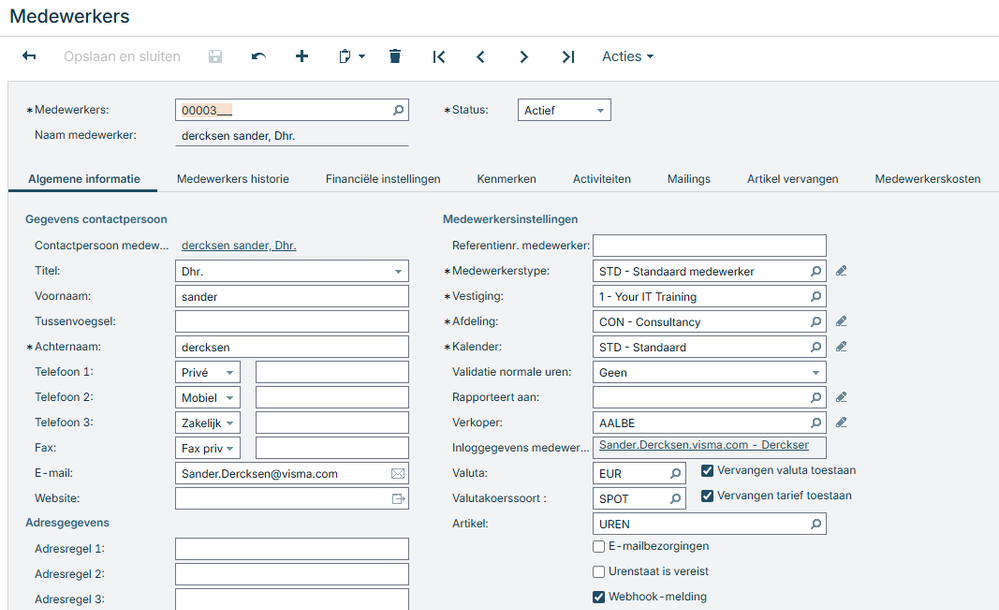Open lookup for Vestiging field

[x=816, y=297]
